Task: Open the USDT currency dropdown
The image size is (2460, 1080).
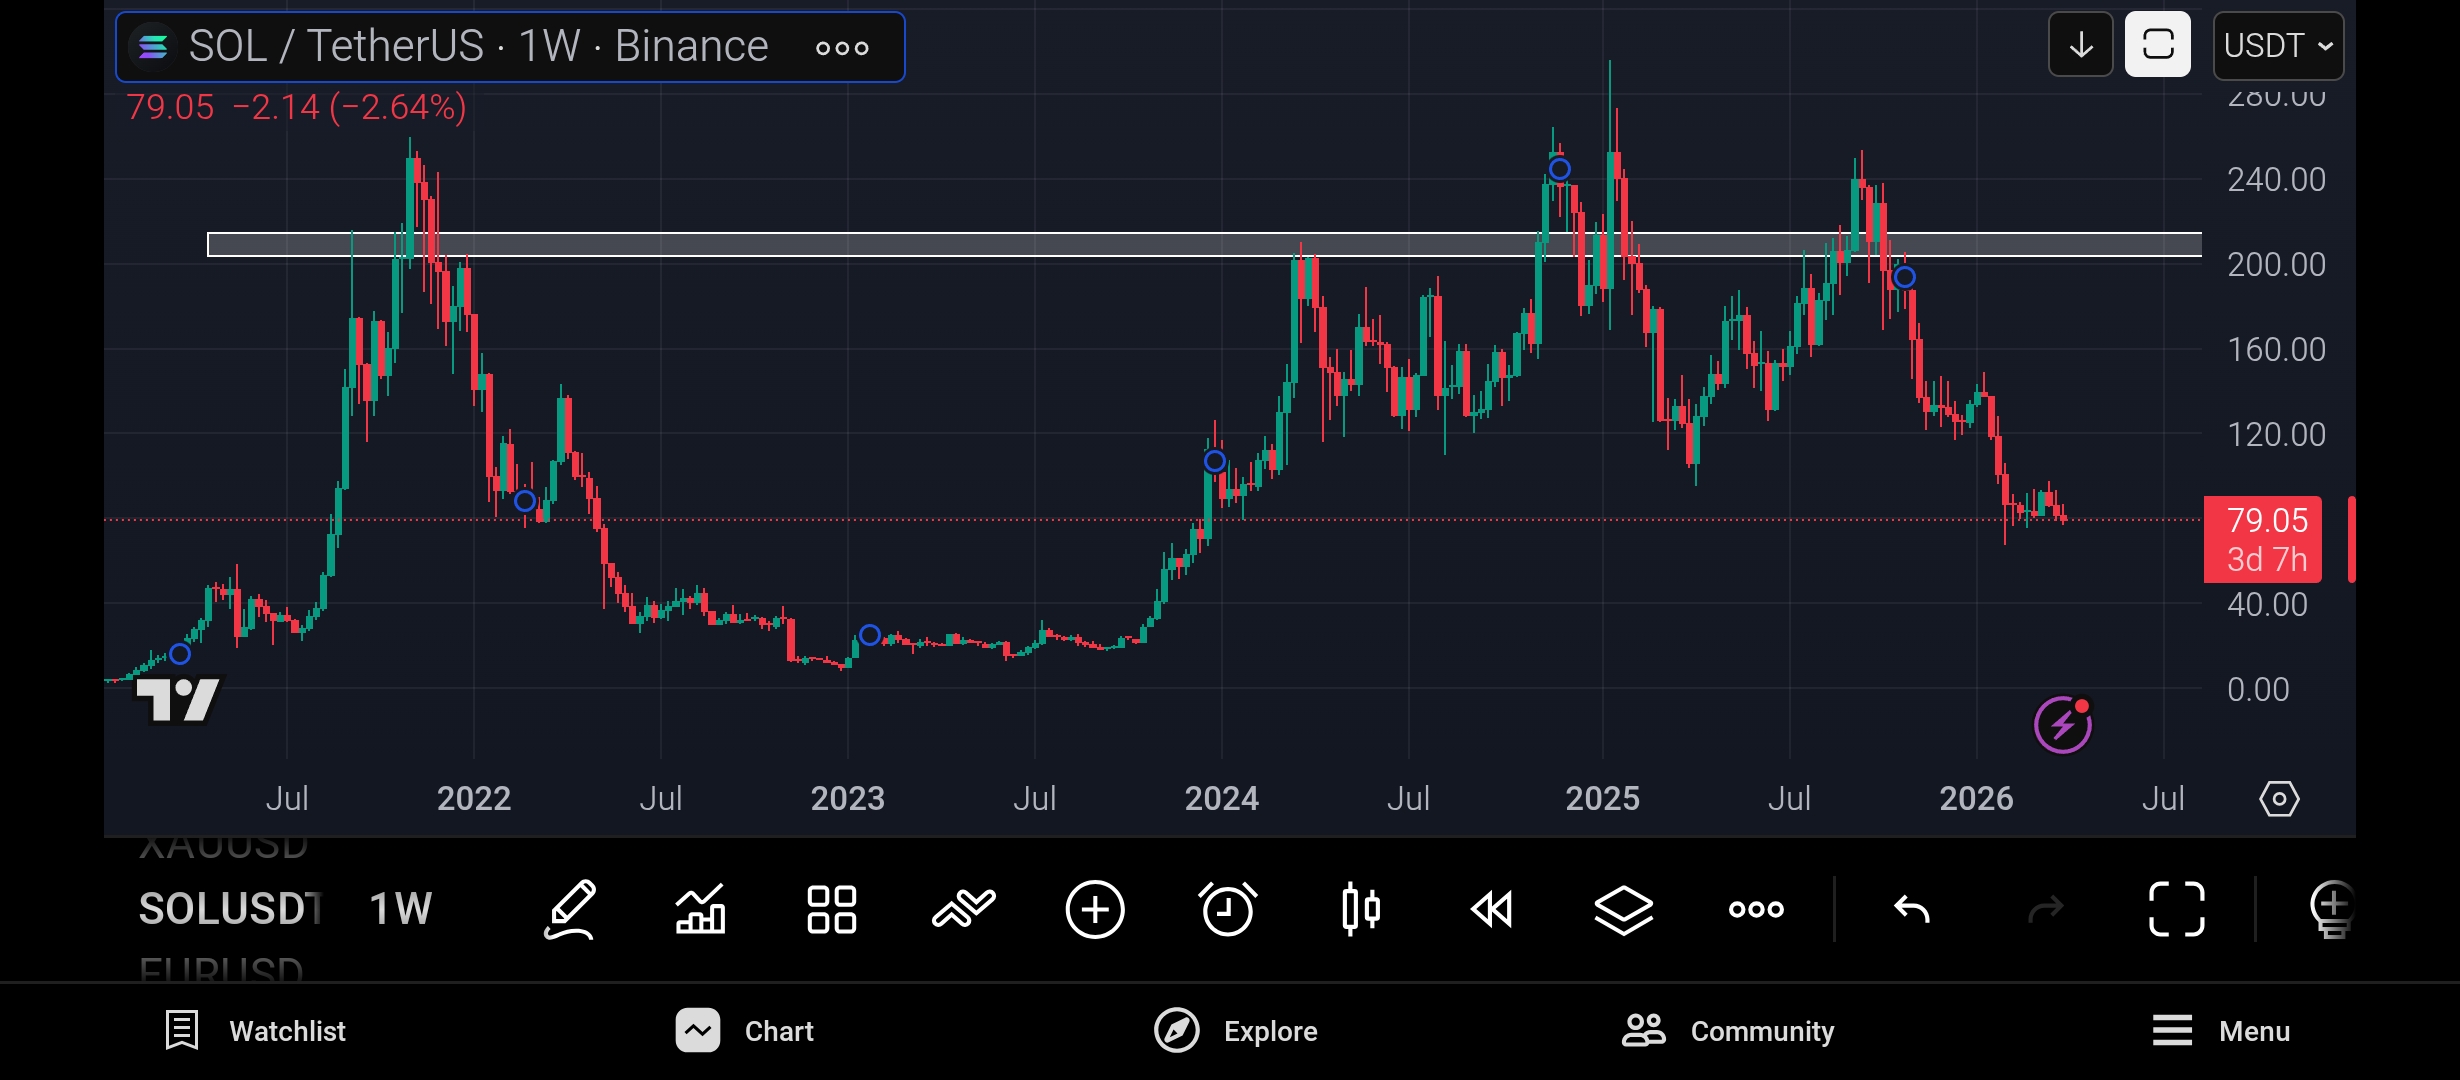Action: click(2278, 45)
